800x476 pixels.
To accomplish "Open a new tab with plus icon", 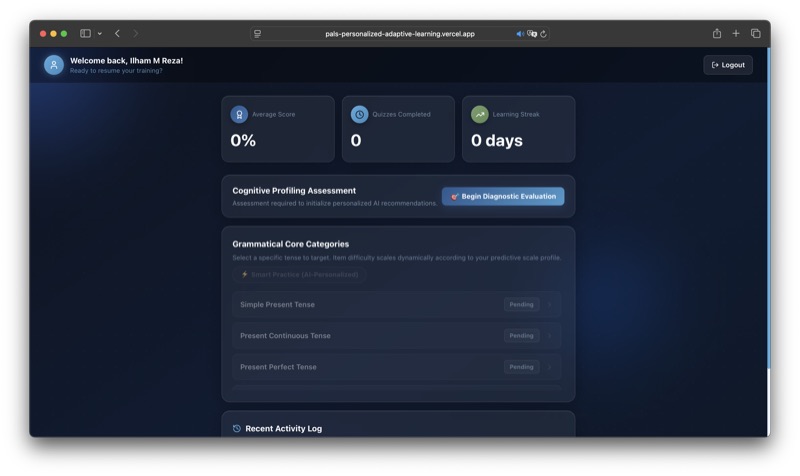I will click(x=736, y=34).
